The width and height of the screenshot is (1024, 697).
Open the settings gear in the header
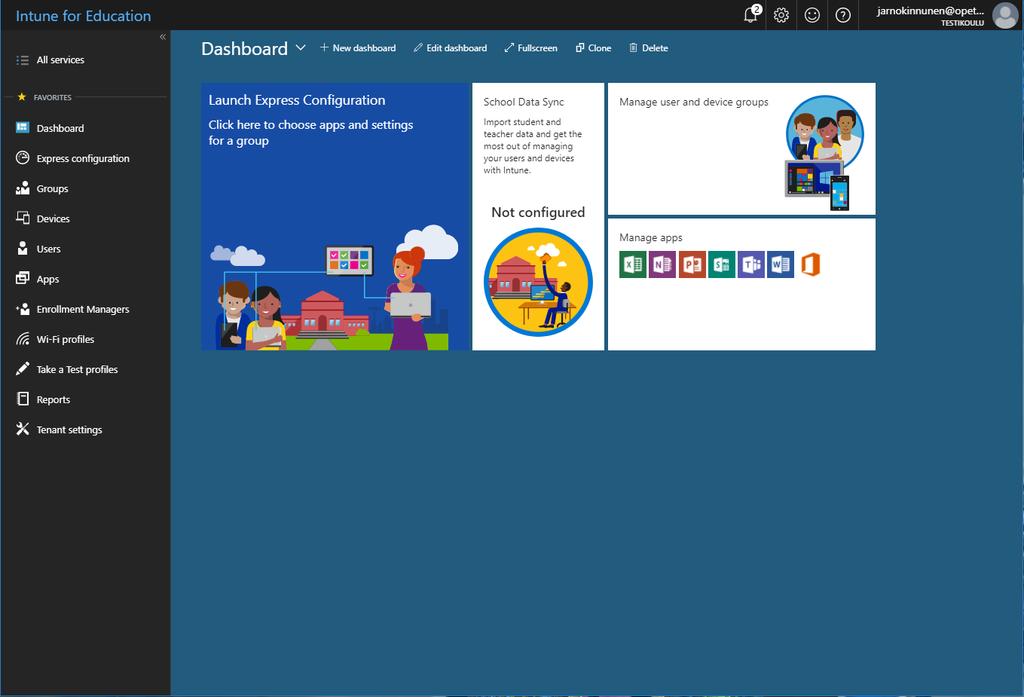[781, 15]
